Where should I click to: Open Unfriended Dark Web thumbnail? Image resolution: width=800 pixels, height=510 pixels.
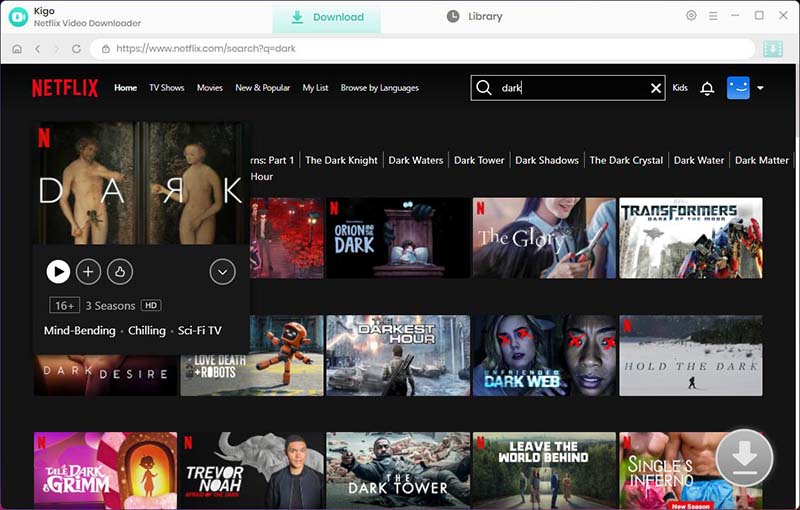pyautogui.click(x=544, y=355)
